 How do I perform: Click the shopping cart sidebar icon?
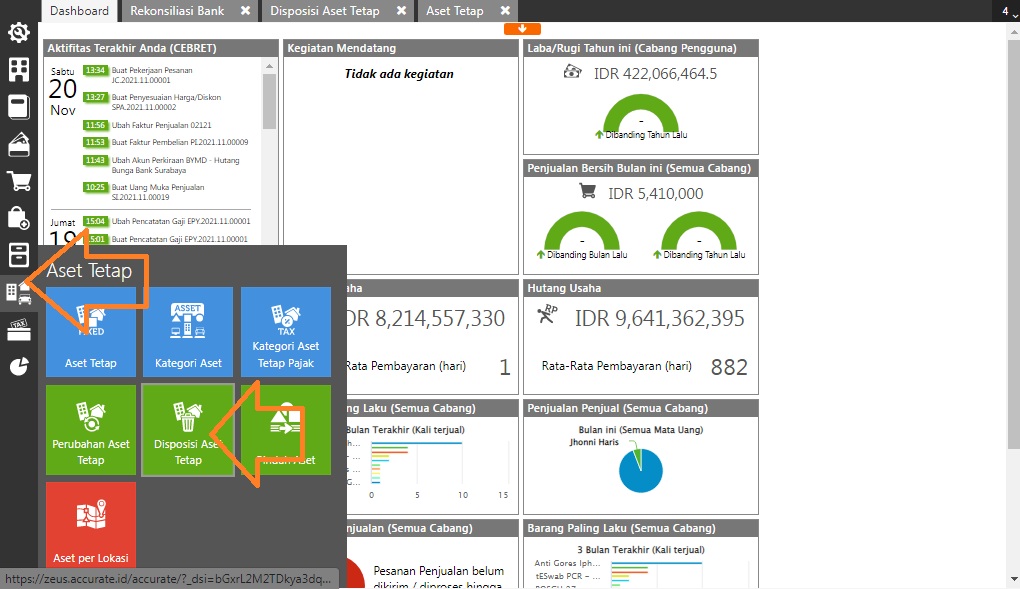[18, 181]
